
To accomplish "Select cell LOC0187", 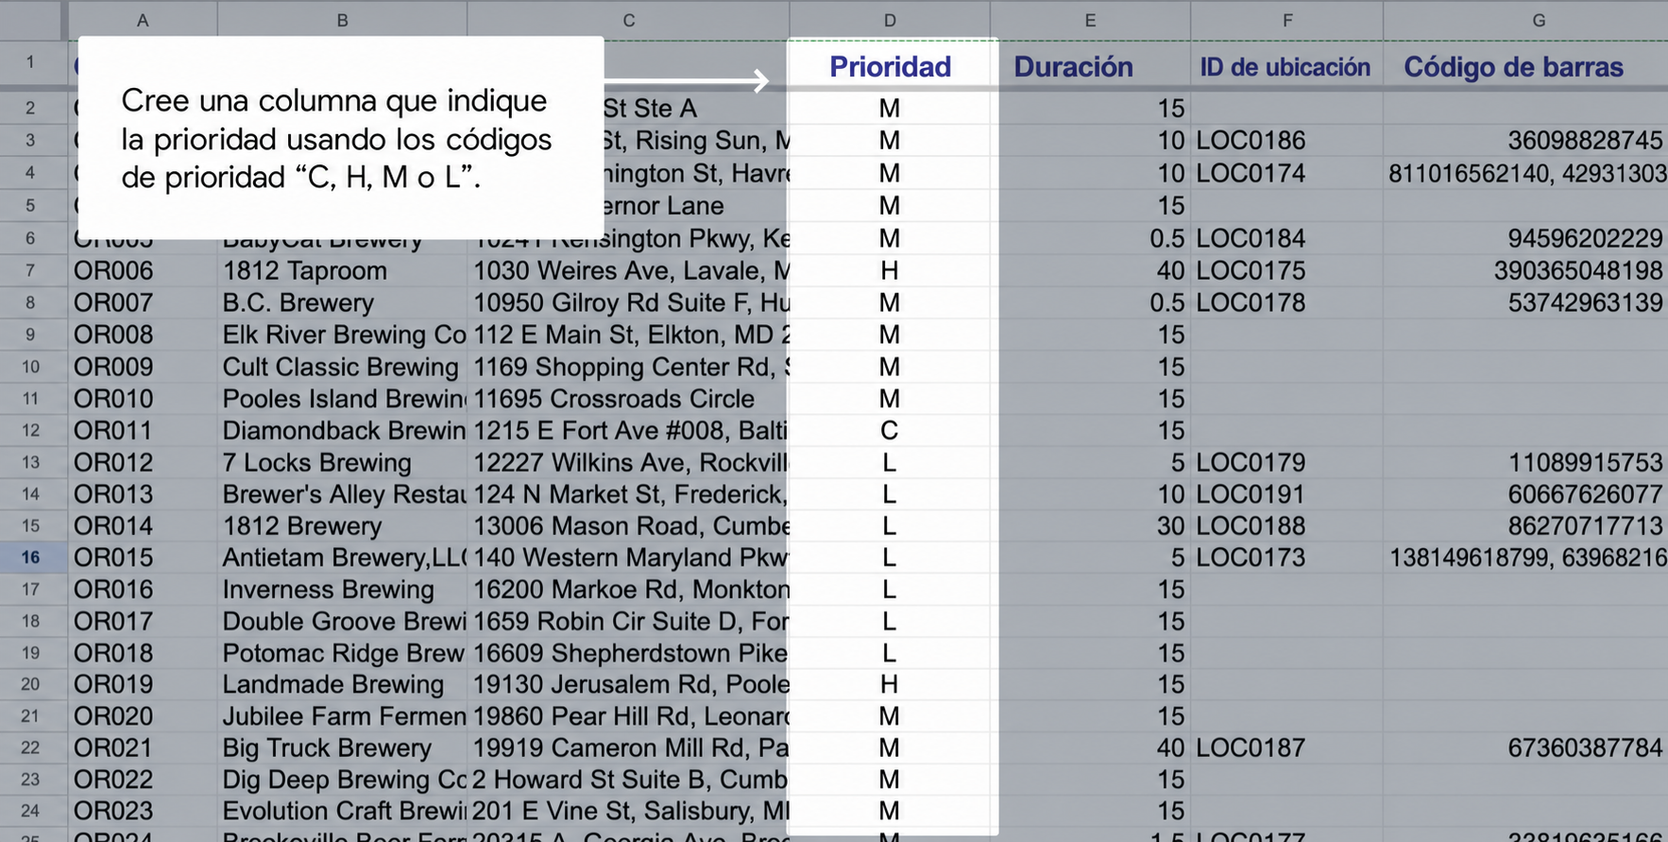I will pos(1287,747).
